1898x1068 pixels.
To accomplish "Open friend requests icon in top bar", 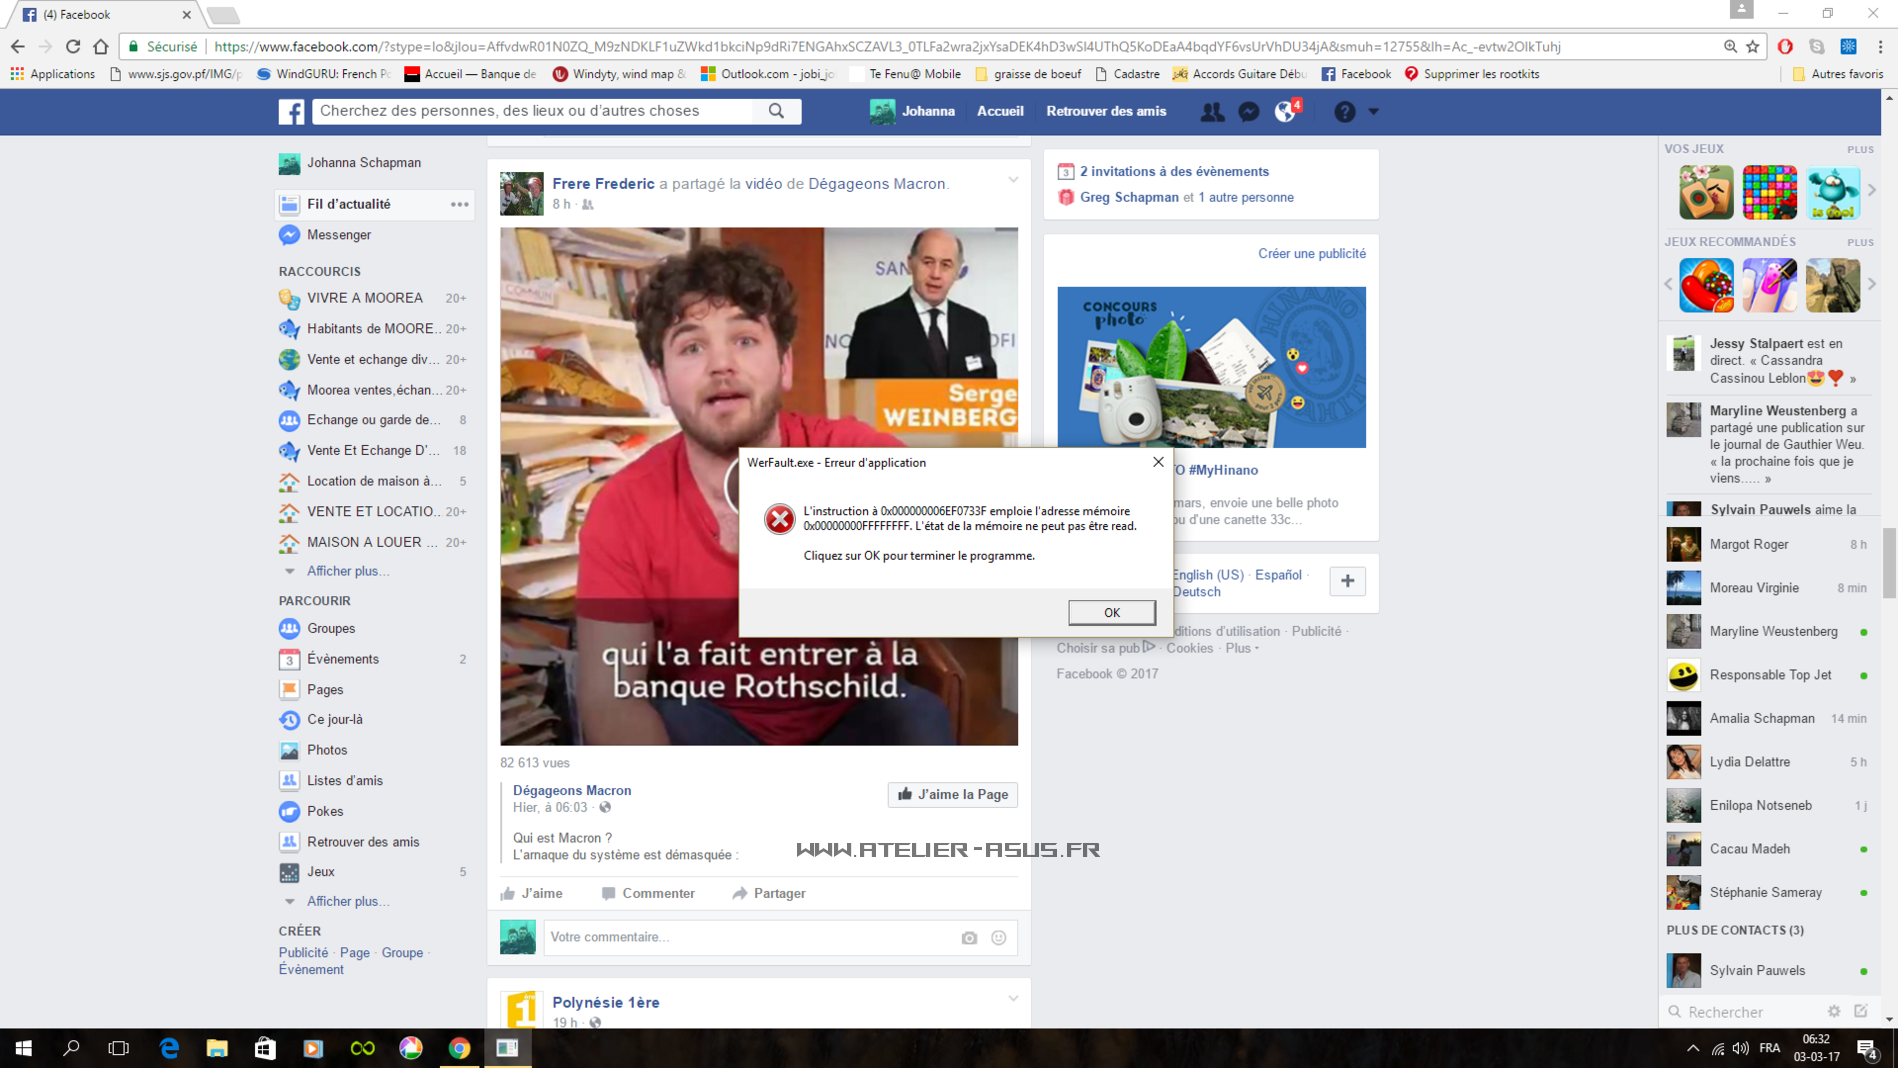I will click(x=1212, y=112).
